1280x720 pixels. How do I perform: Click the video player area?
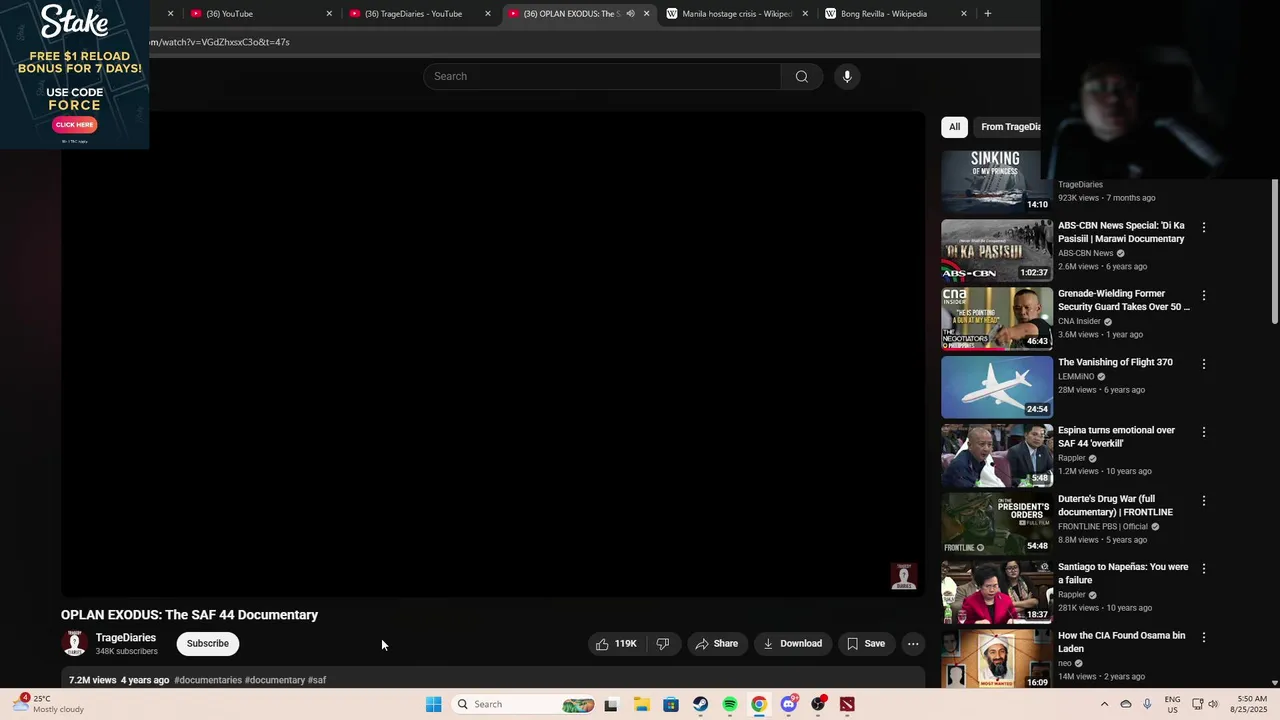click(x=493, y=354)
